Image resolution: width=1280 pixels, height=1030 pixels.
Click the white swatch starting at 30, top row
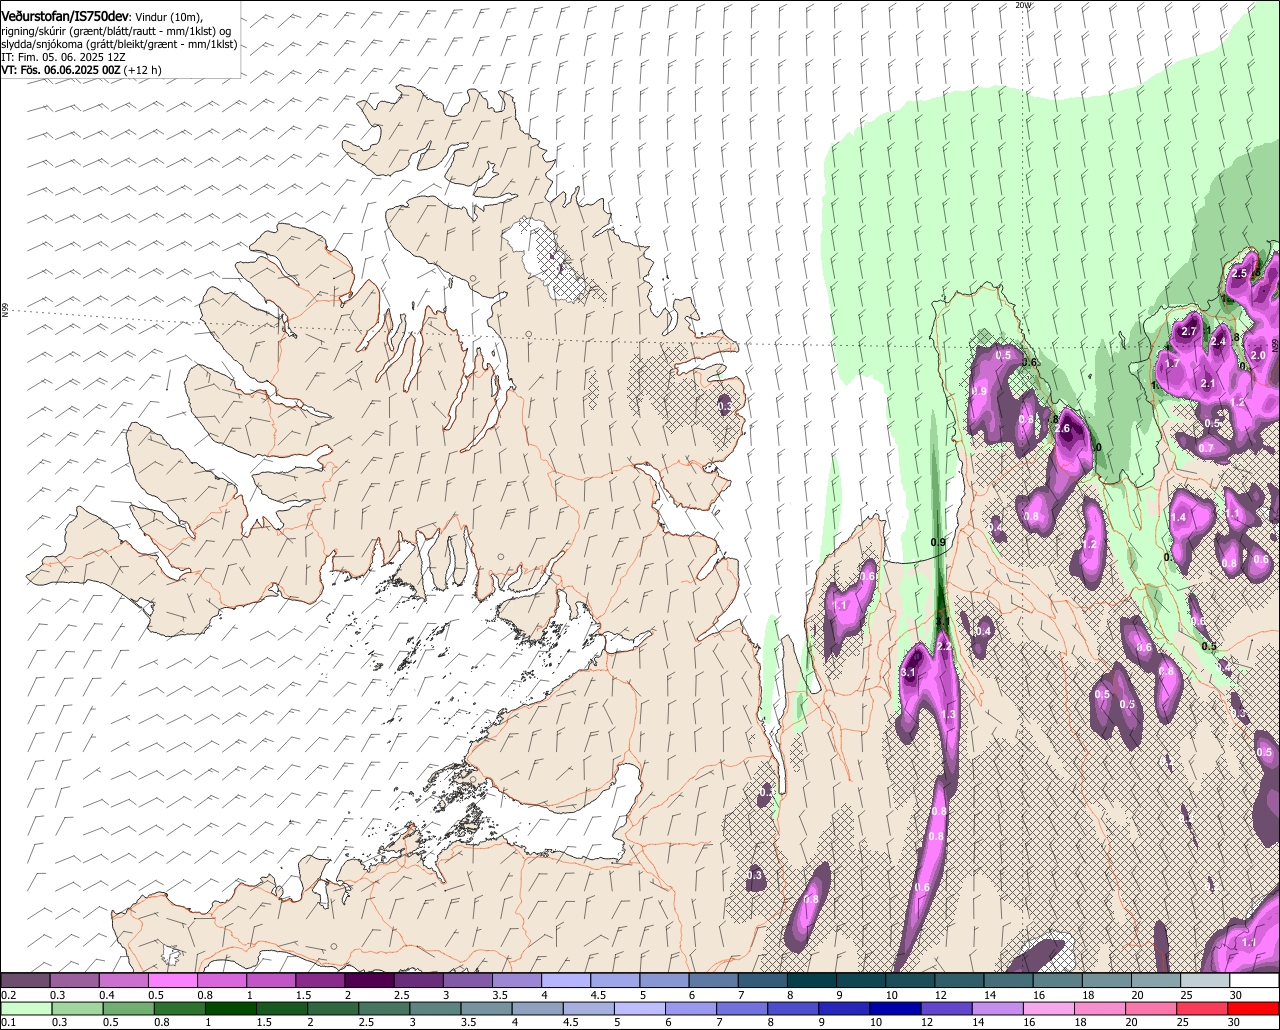click(x=1255, y=980)
